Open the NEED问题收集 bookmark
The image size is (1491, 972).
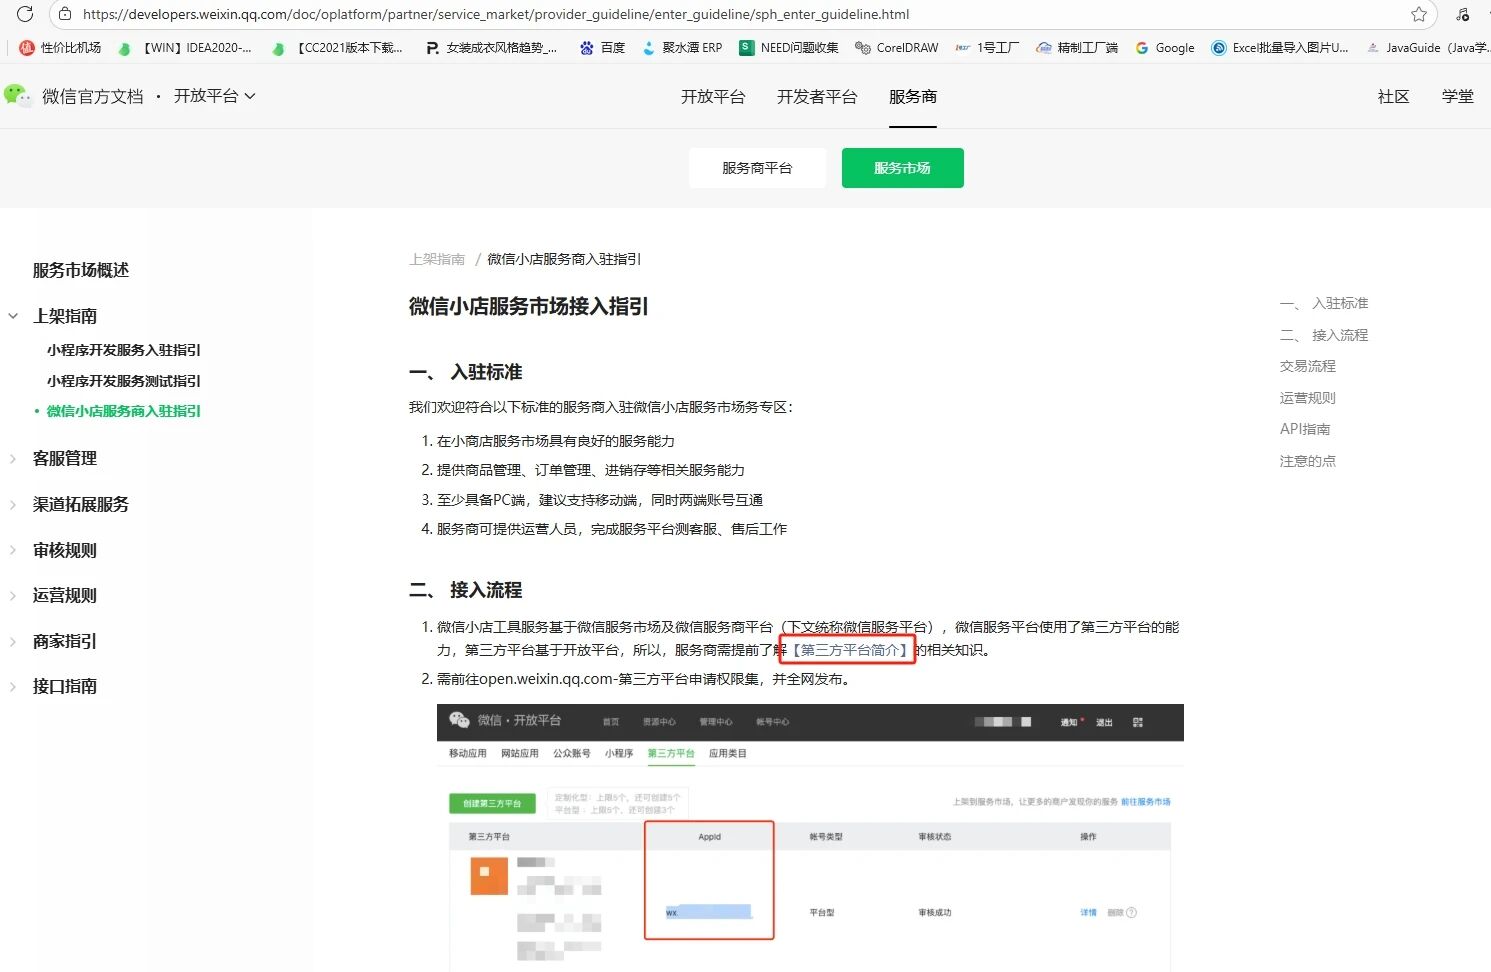[789, 47]
